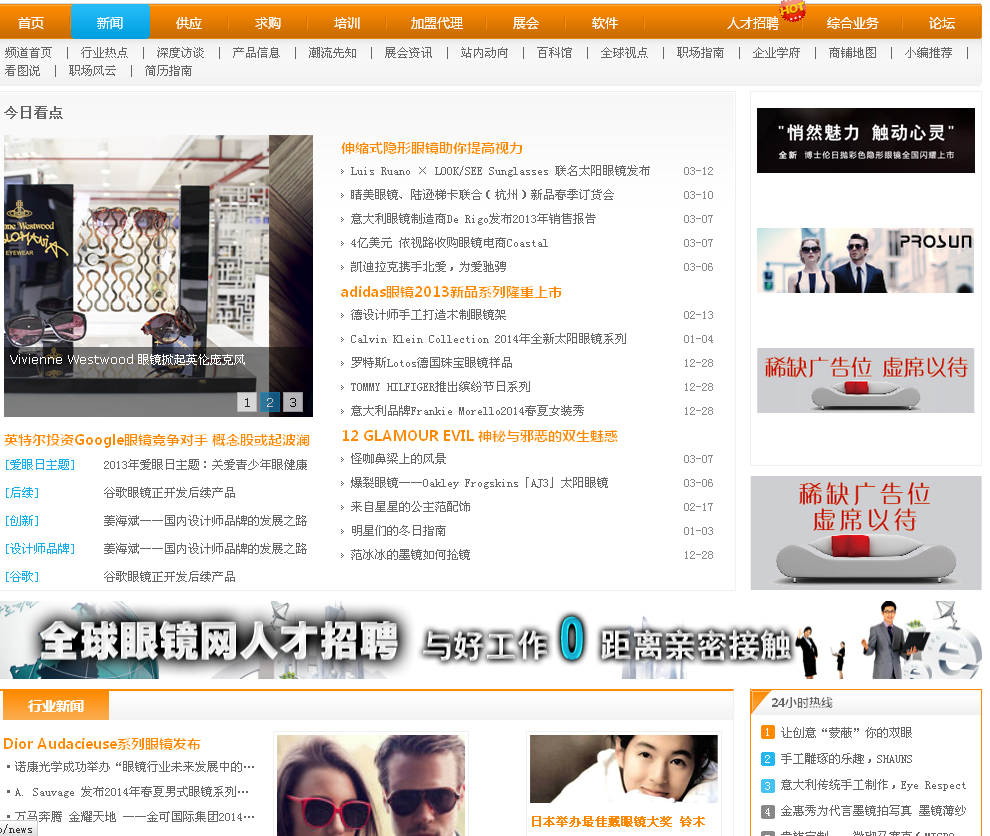Open hotline item 手工雕琢的乐趣, SHAUNS
The image size is (990, 836).
847,759
